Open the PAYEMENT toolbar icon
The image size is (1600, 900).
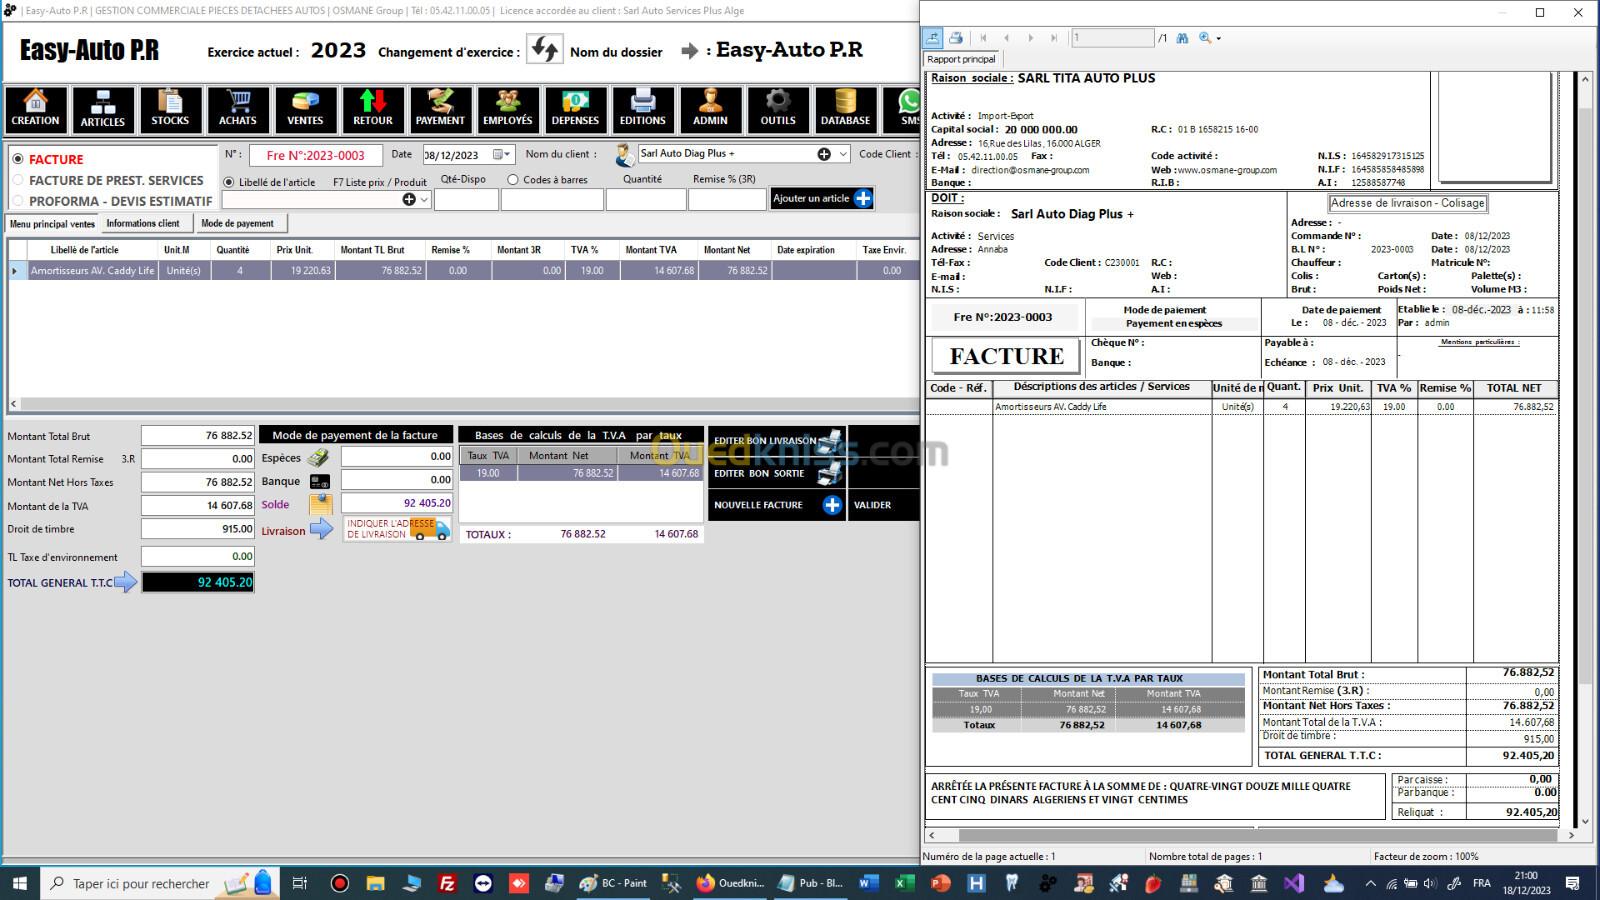440,109
